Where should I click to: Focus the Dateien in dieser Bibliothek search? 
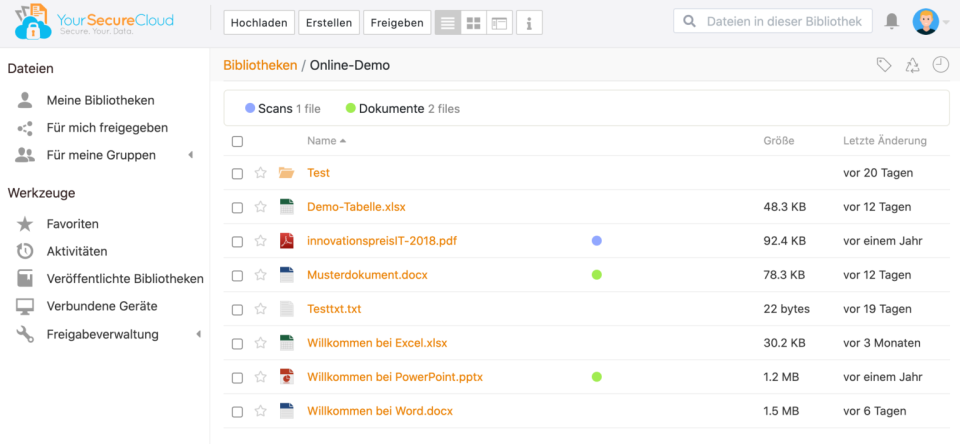pos(773,21)
